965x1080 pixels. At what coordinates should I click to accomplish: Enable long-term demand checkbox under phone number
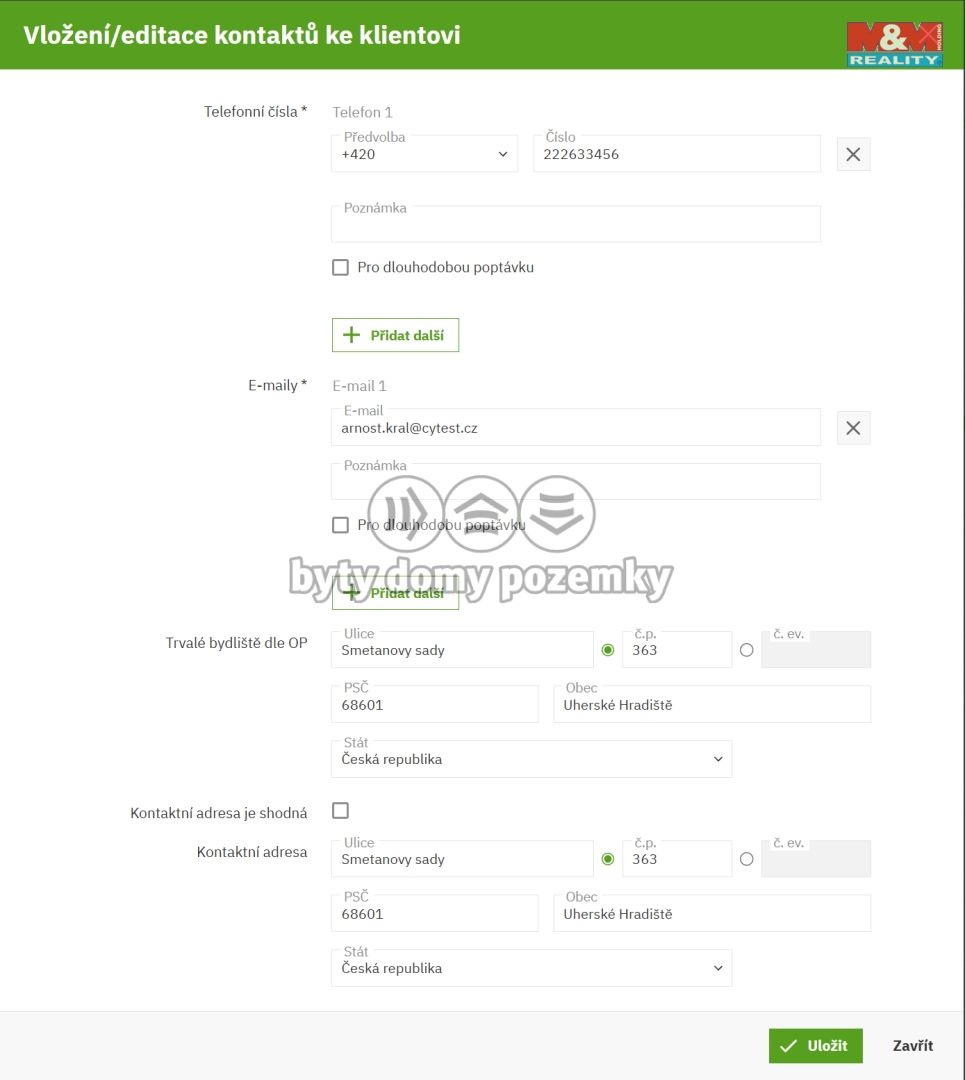click(340, 268)
